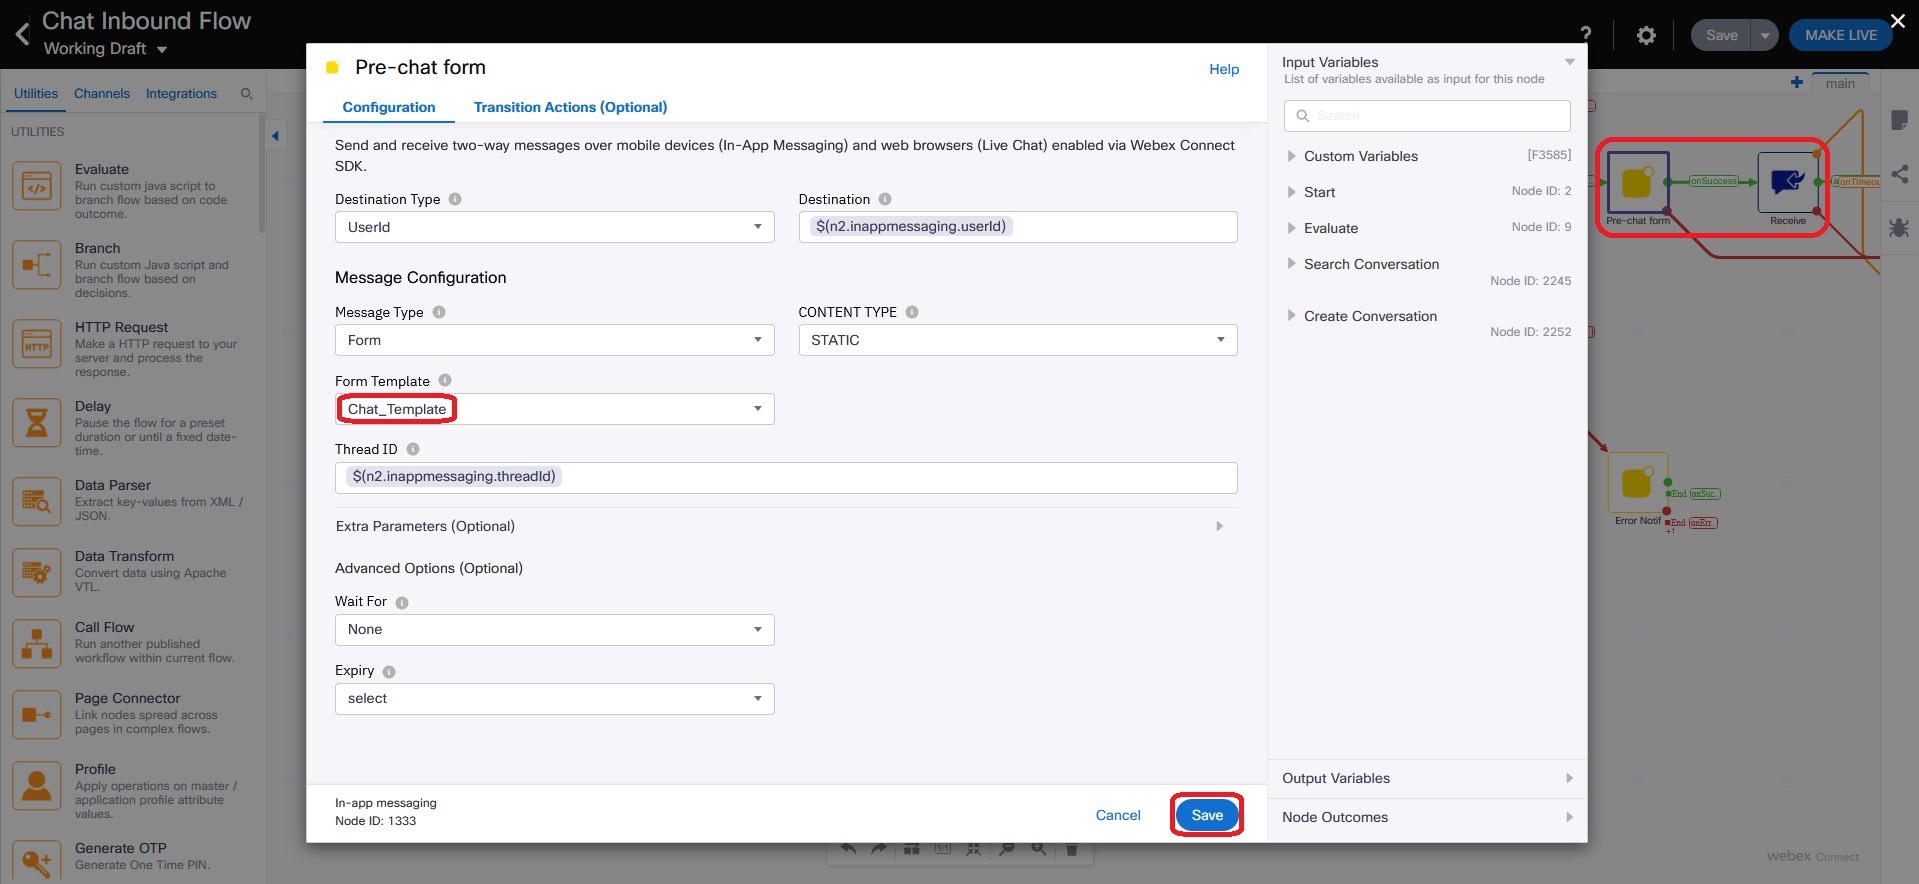Image resolution: width=1919 pixels, height=884 pixels.
Task: Open the Integrations tab
Action: pyautogui.click(x=181, y=93)
